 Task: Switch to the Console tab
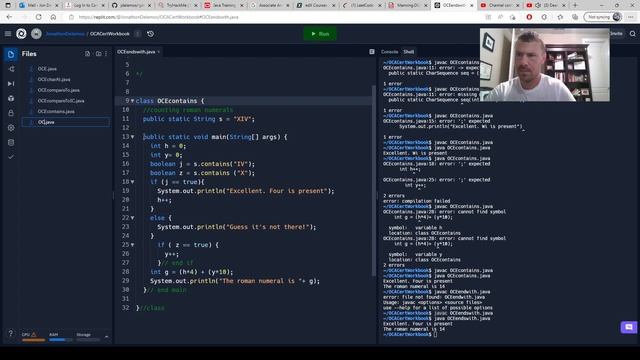389,52
